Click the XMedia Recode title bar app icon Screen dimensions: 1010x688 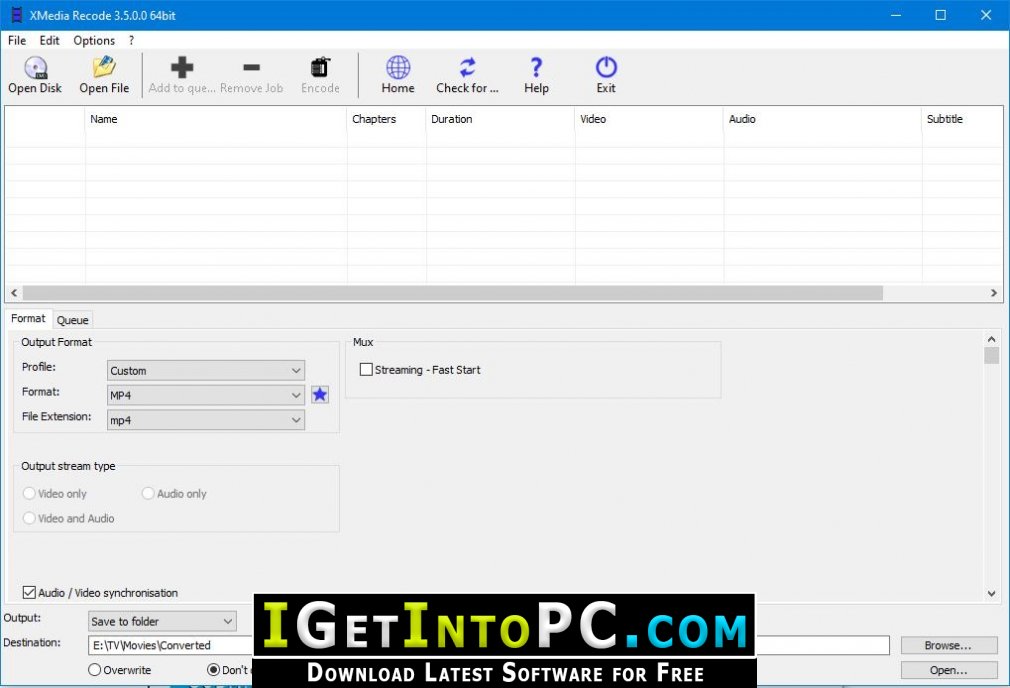tap(17, 15)
